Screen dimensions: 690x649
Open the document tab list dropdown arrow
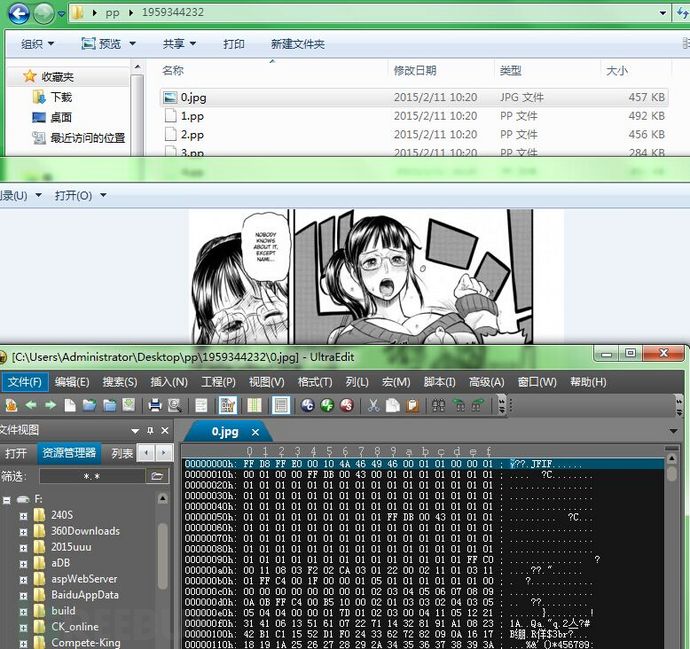(673, 431)
